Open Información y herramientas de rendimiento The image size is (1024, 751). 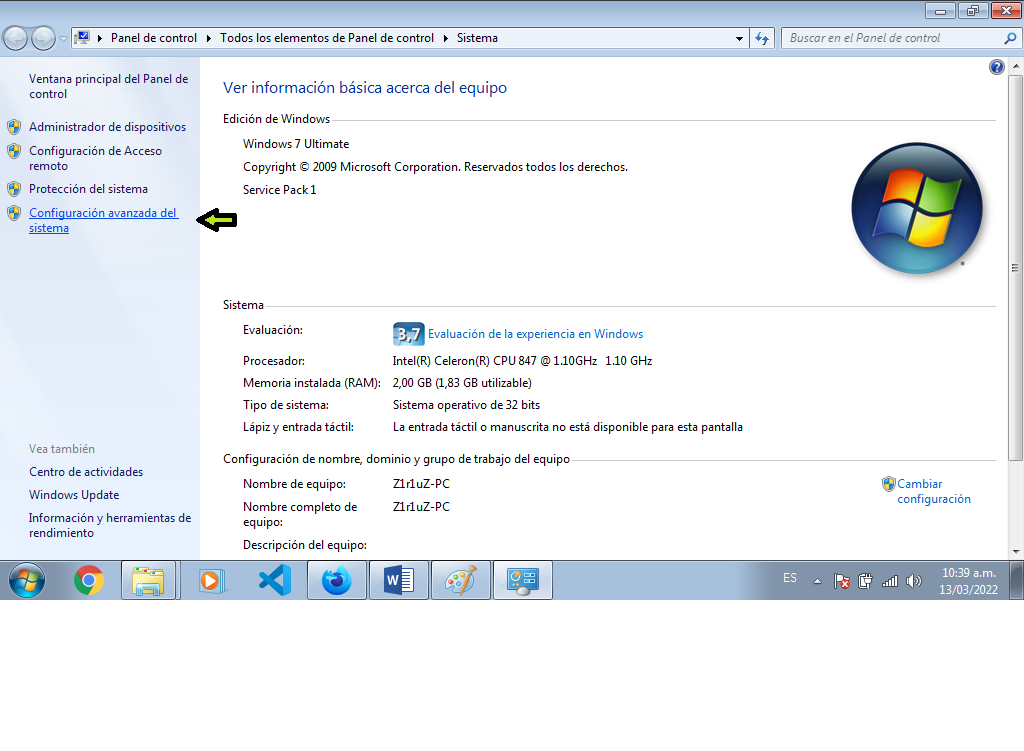point(110,525)
